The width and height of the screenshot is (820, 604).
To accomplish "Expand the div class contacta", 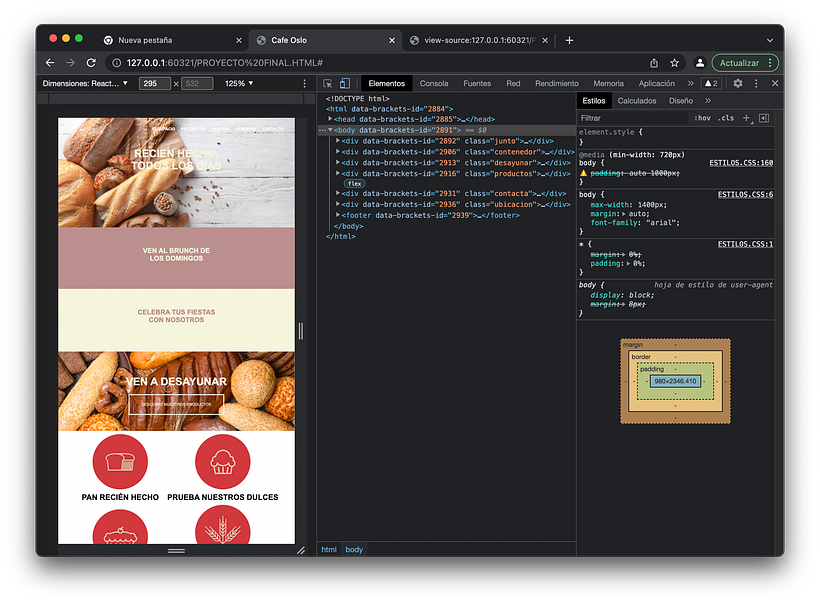I will point(338,193).
